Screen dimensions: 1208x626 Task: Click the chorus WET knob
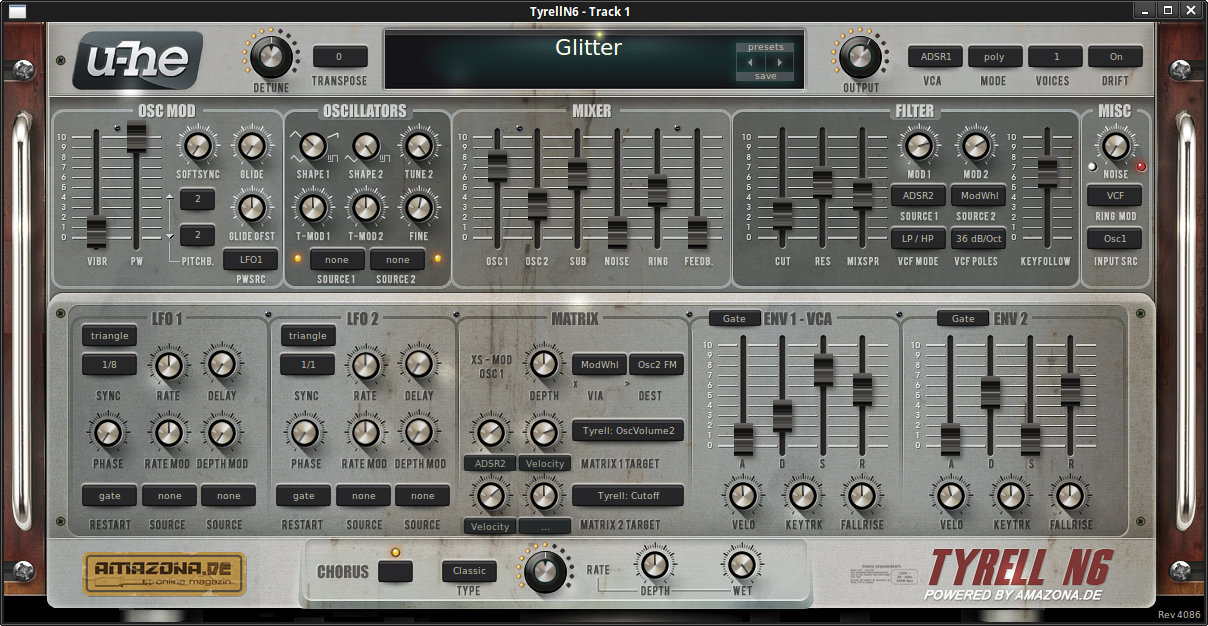[741, 565]
